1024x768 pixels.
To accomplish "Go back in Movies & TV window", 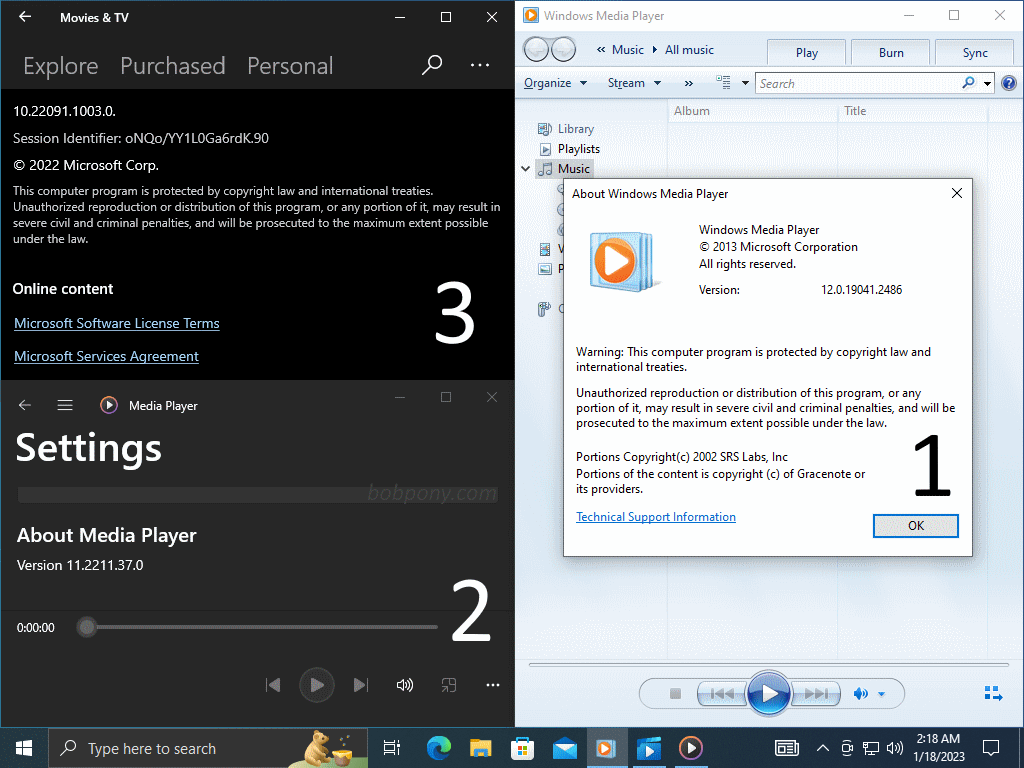I will coord(25,17).
